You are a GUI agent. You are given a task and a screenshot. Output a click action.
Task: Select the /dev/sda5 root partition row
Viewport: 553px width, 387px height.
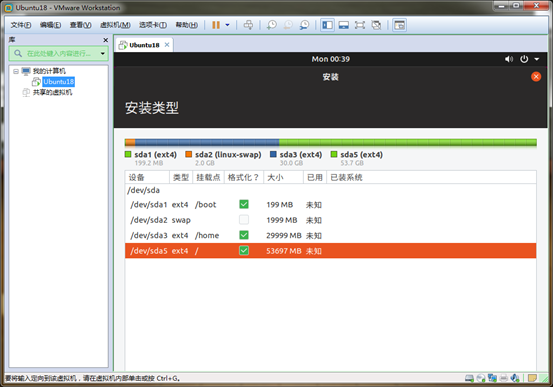click(x=330, y=251)
